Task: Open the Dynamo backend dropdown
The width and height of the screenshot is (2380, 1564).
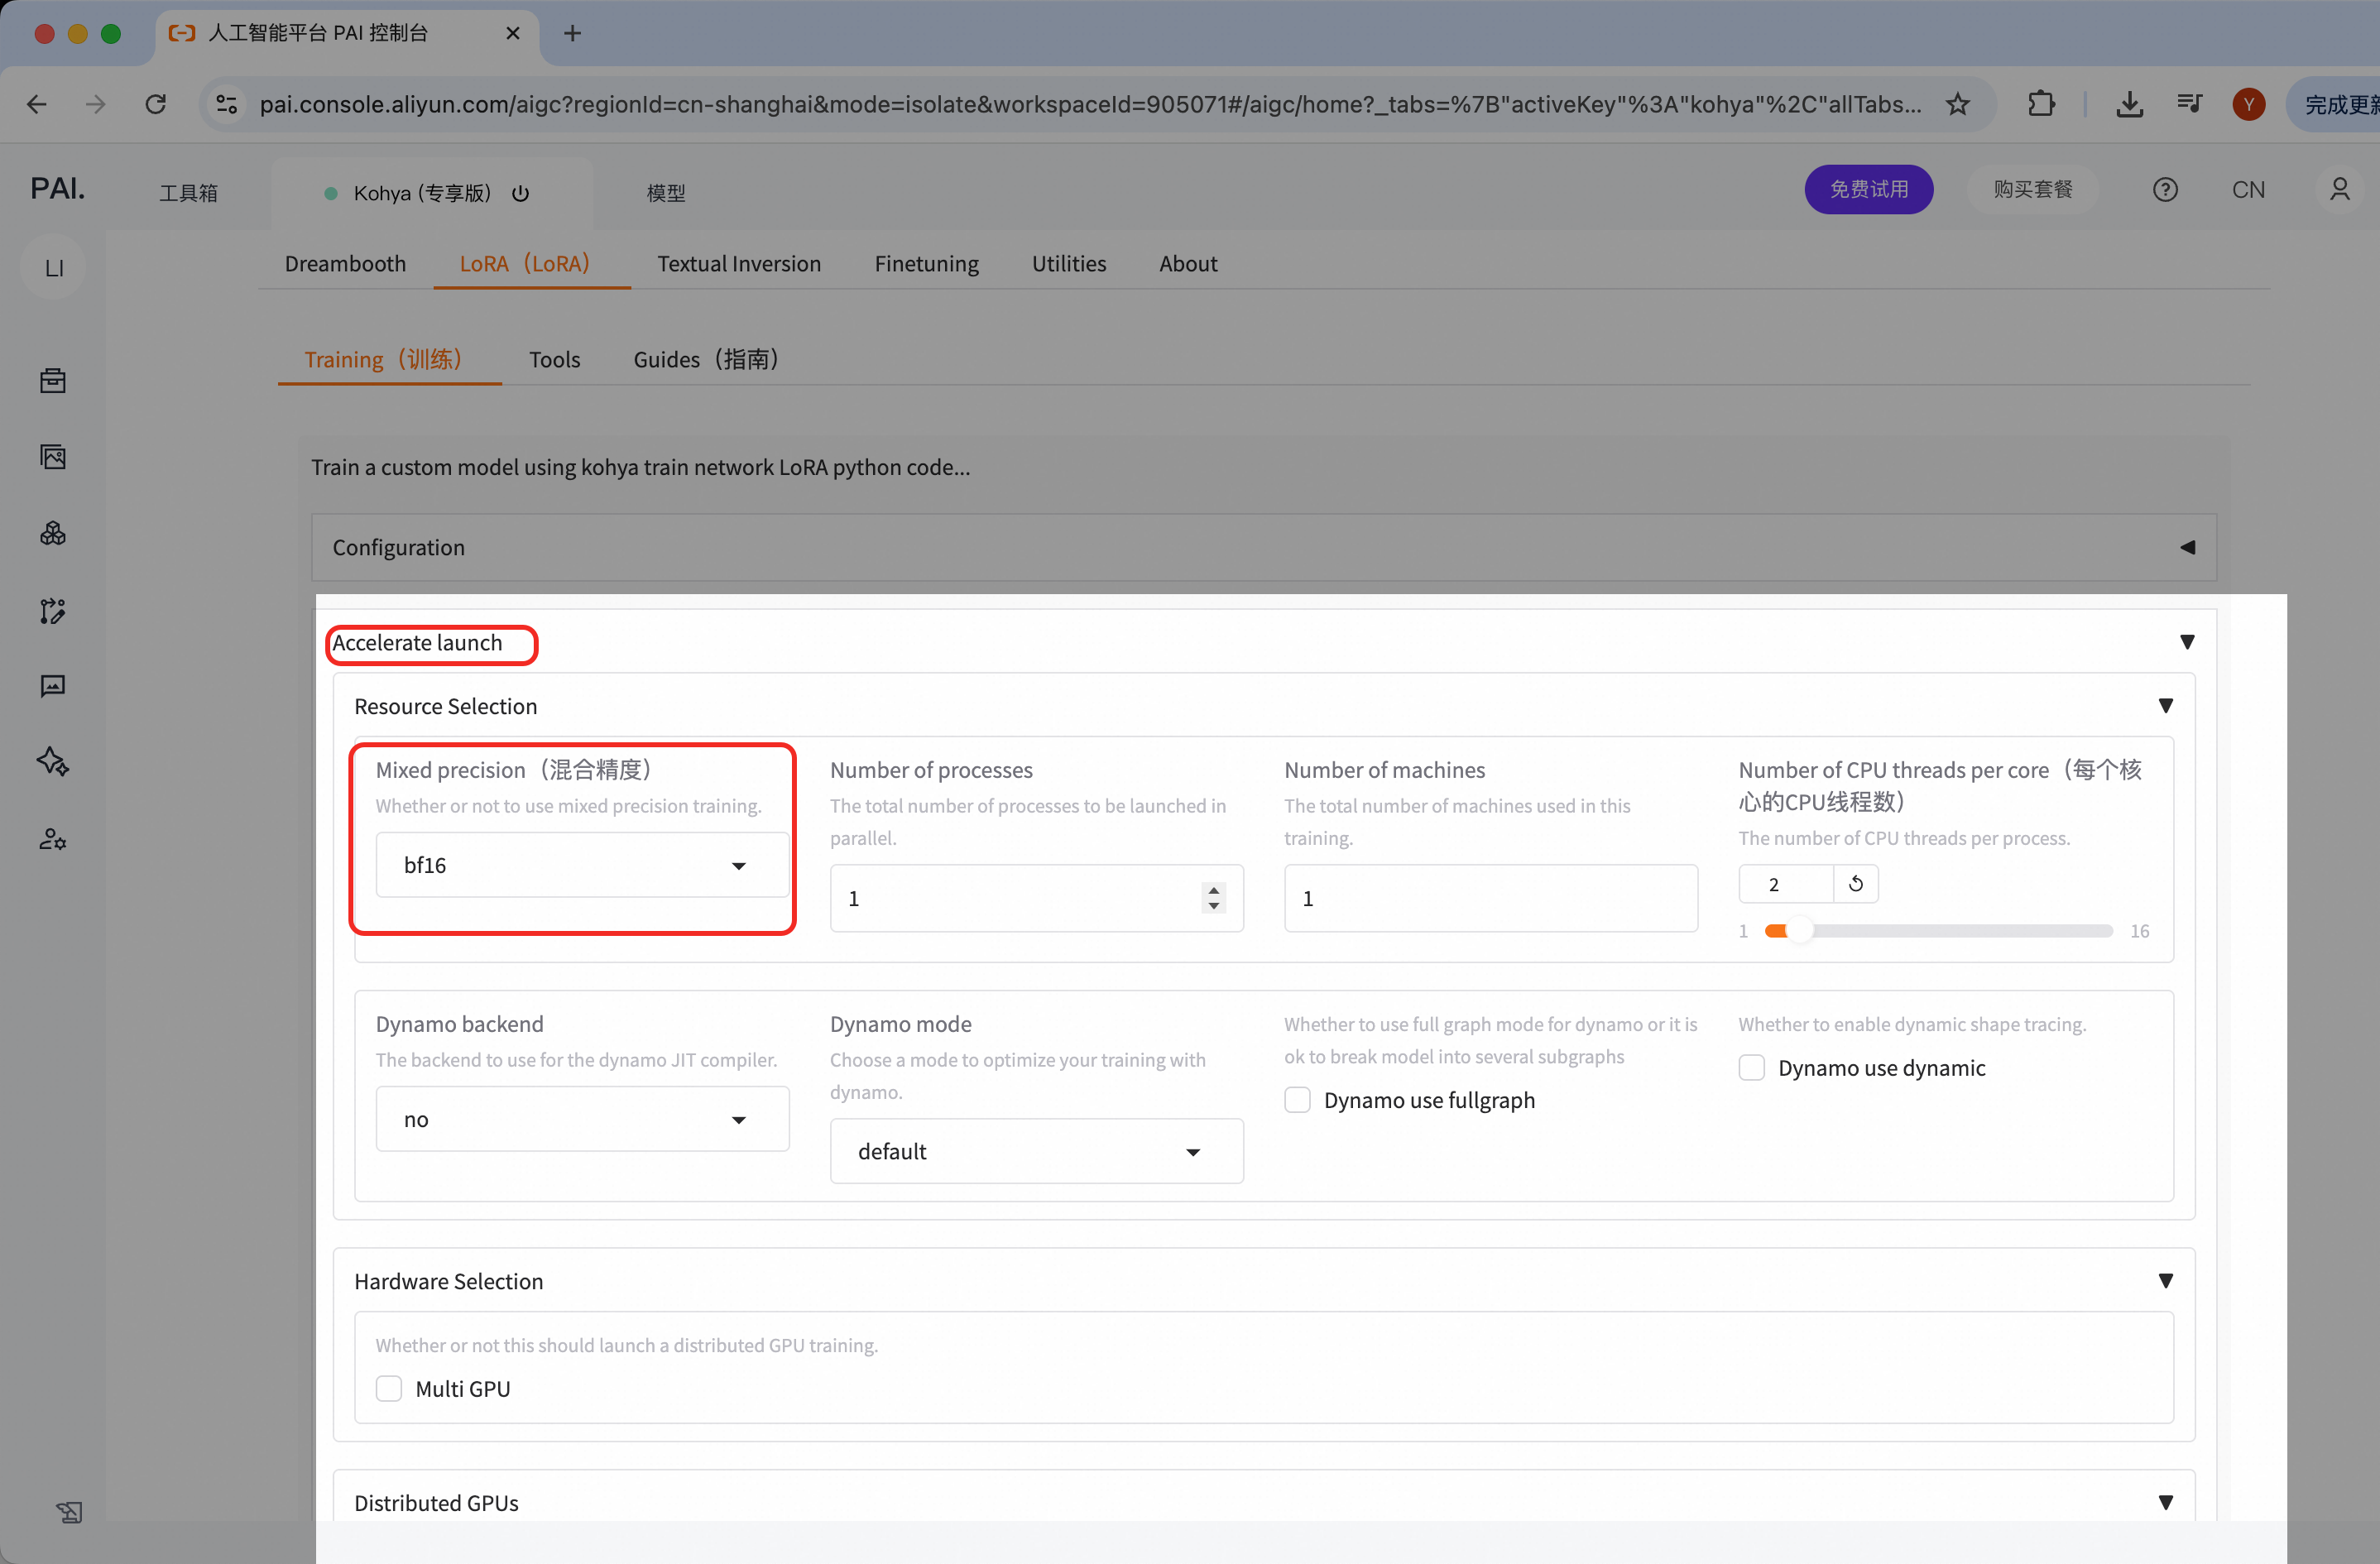Action: [582, 1119]
